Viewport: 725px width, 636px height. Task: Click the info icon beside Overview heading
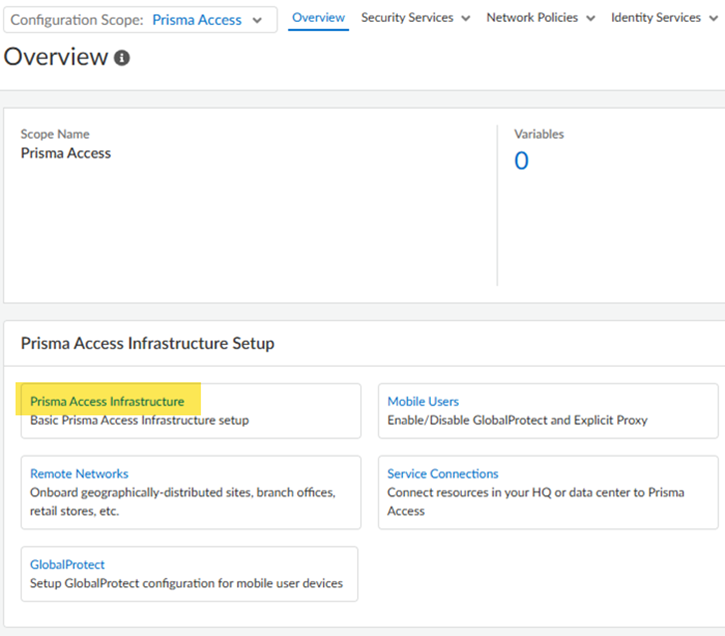122,59
